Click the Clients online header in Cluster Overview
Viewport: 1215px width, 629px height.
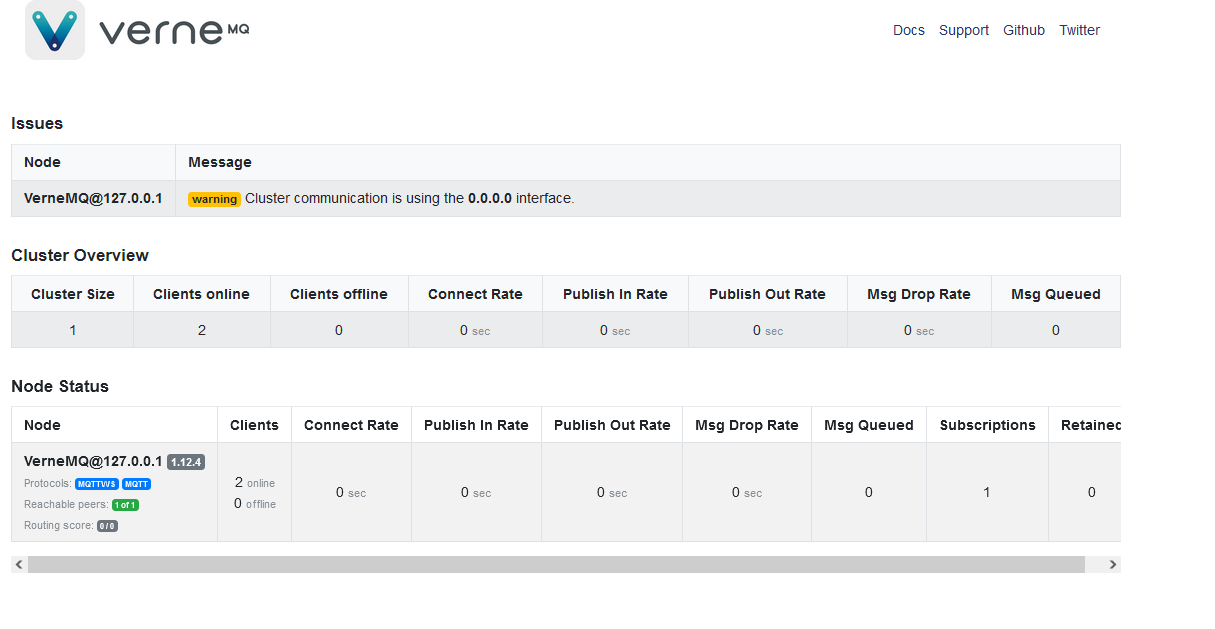coord(201,294)
